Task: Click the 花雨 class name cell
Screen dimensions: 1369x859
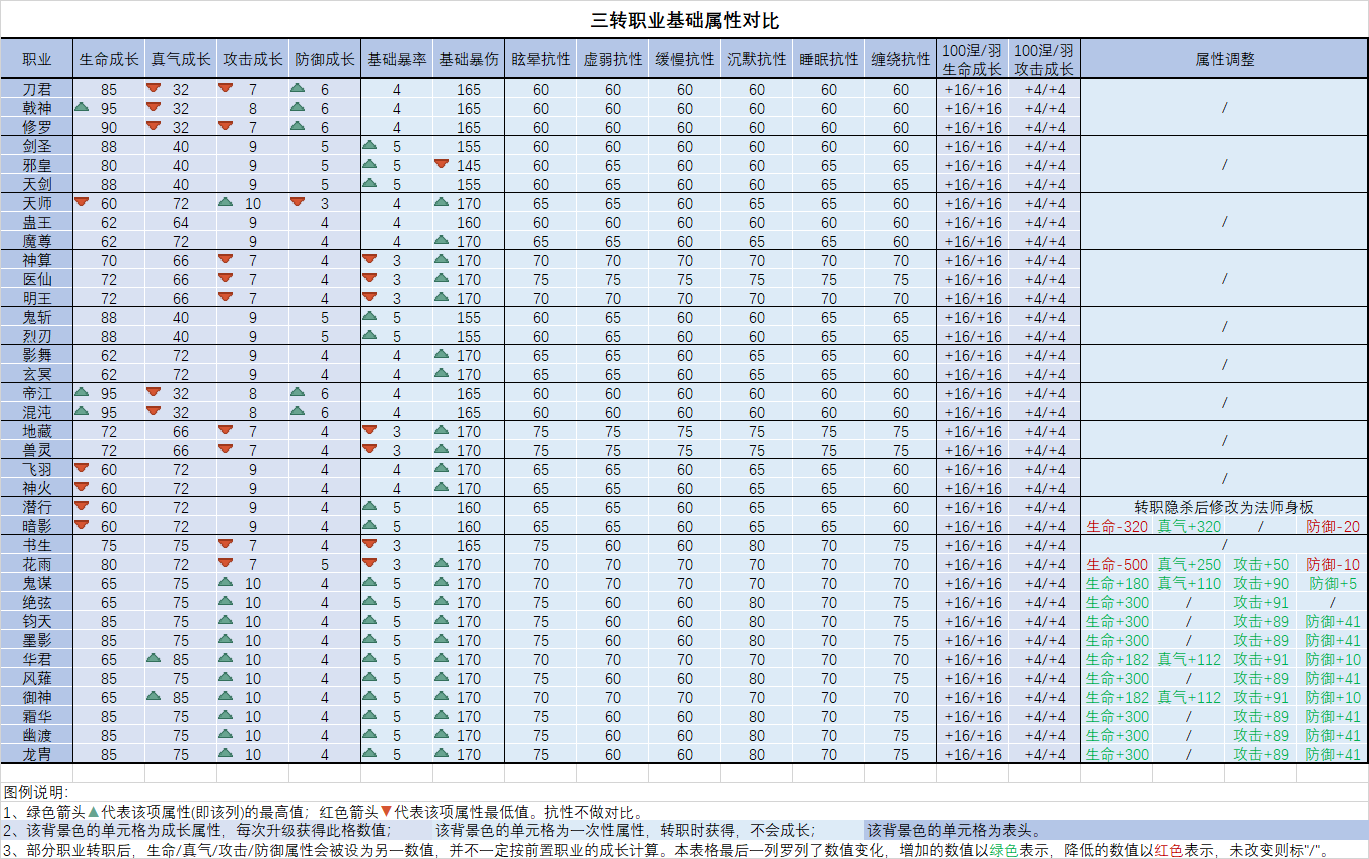Action: [x=37, y=564]
